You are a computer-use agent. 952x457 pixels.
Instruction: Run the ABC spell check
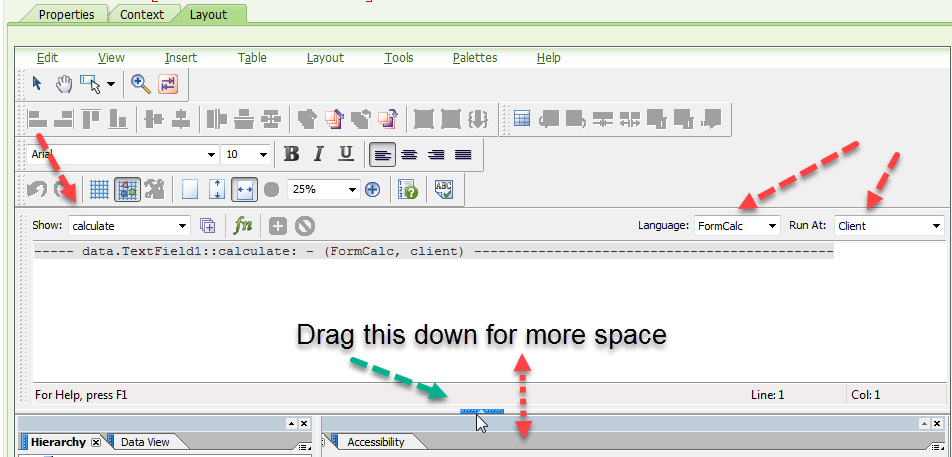point(443,189)
